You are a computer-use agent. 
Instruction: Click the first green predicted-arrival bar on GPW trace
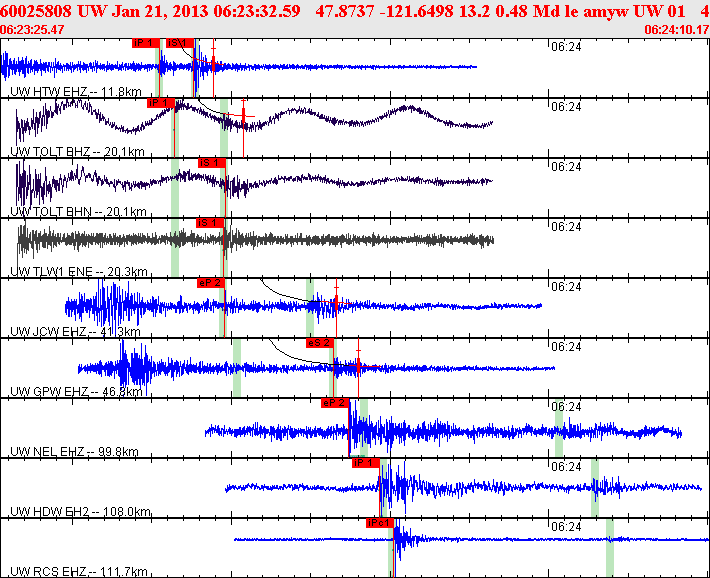tap(237, 368)
